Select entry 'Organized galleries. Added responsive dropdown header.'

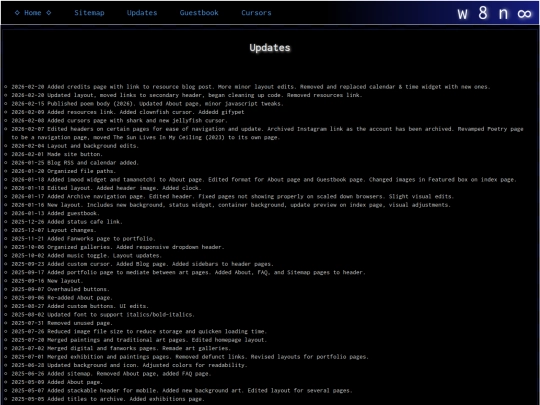(118, 247)
